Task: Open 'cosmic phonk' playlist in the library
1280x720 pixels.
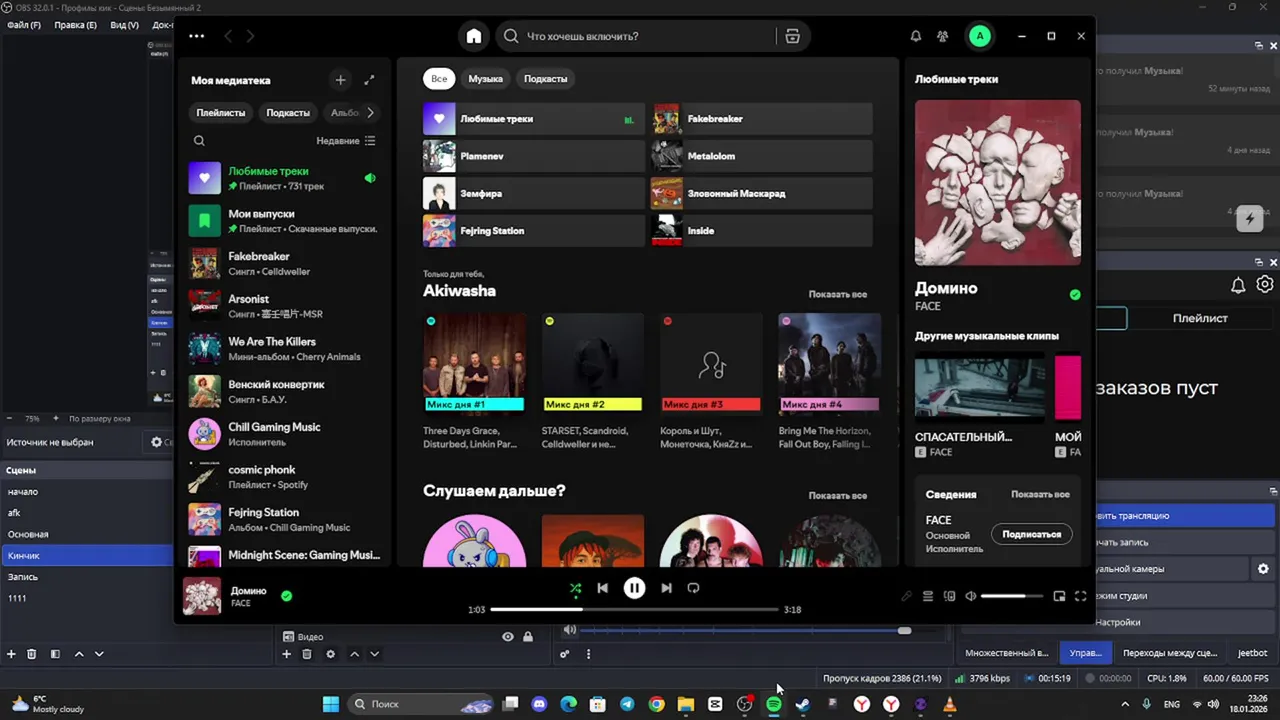Action: 282,477
